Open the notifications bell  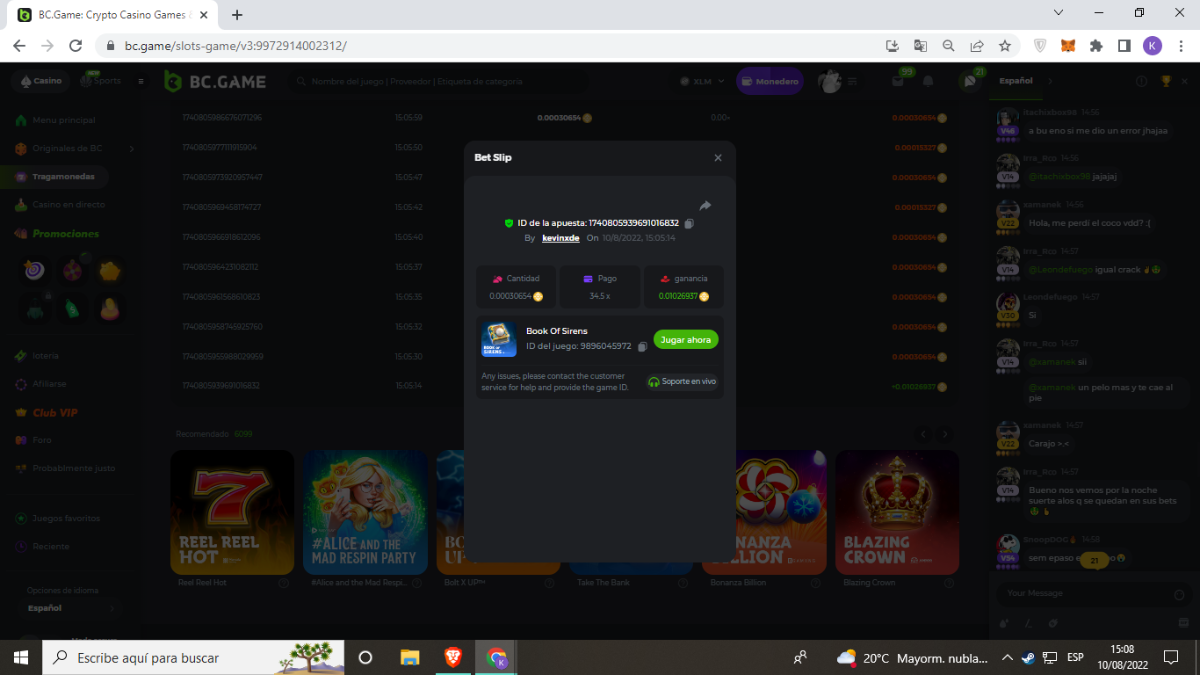(928, 82)
